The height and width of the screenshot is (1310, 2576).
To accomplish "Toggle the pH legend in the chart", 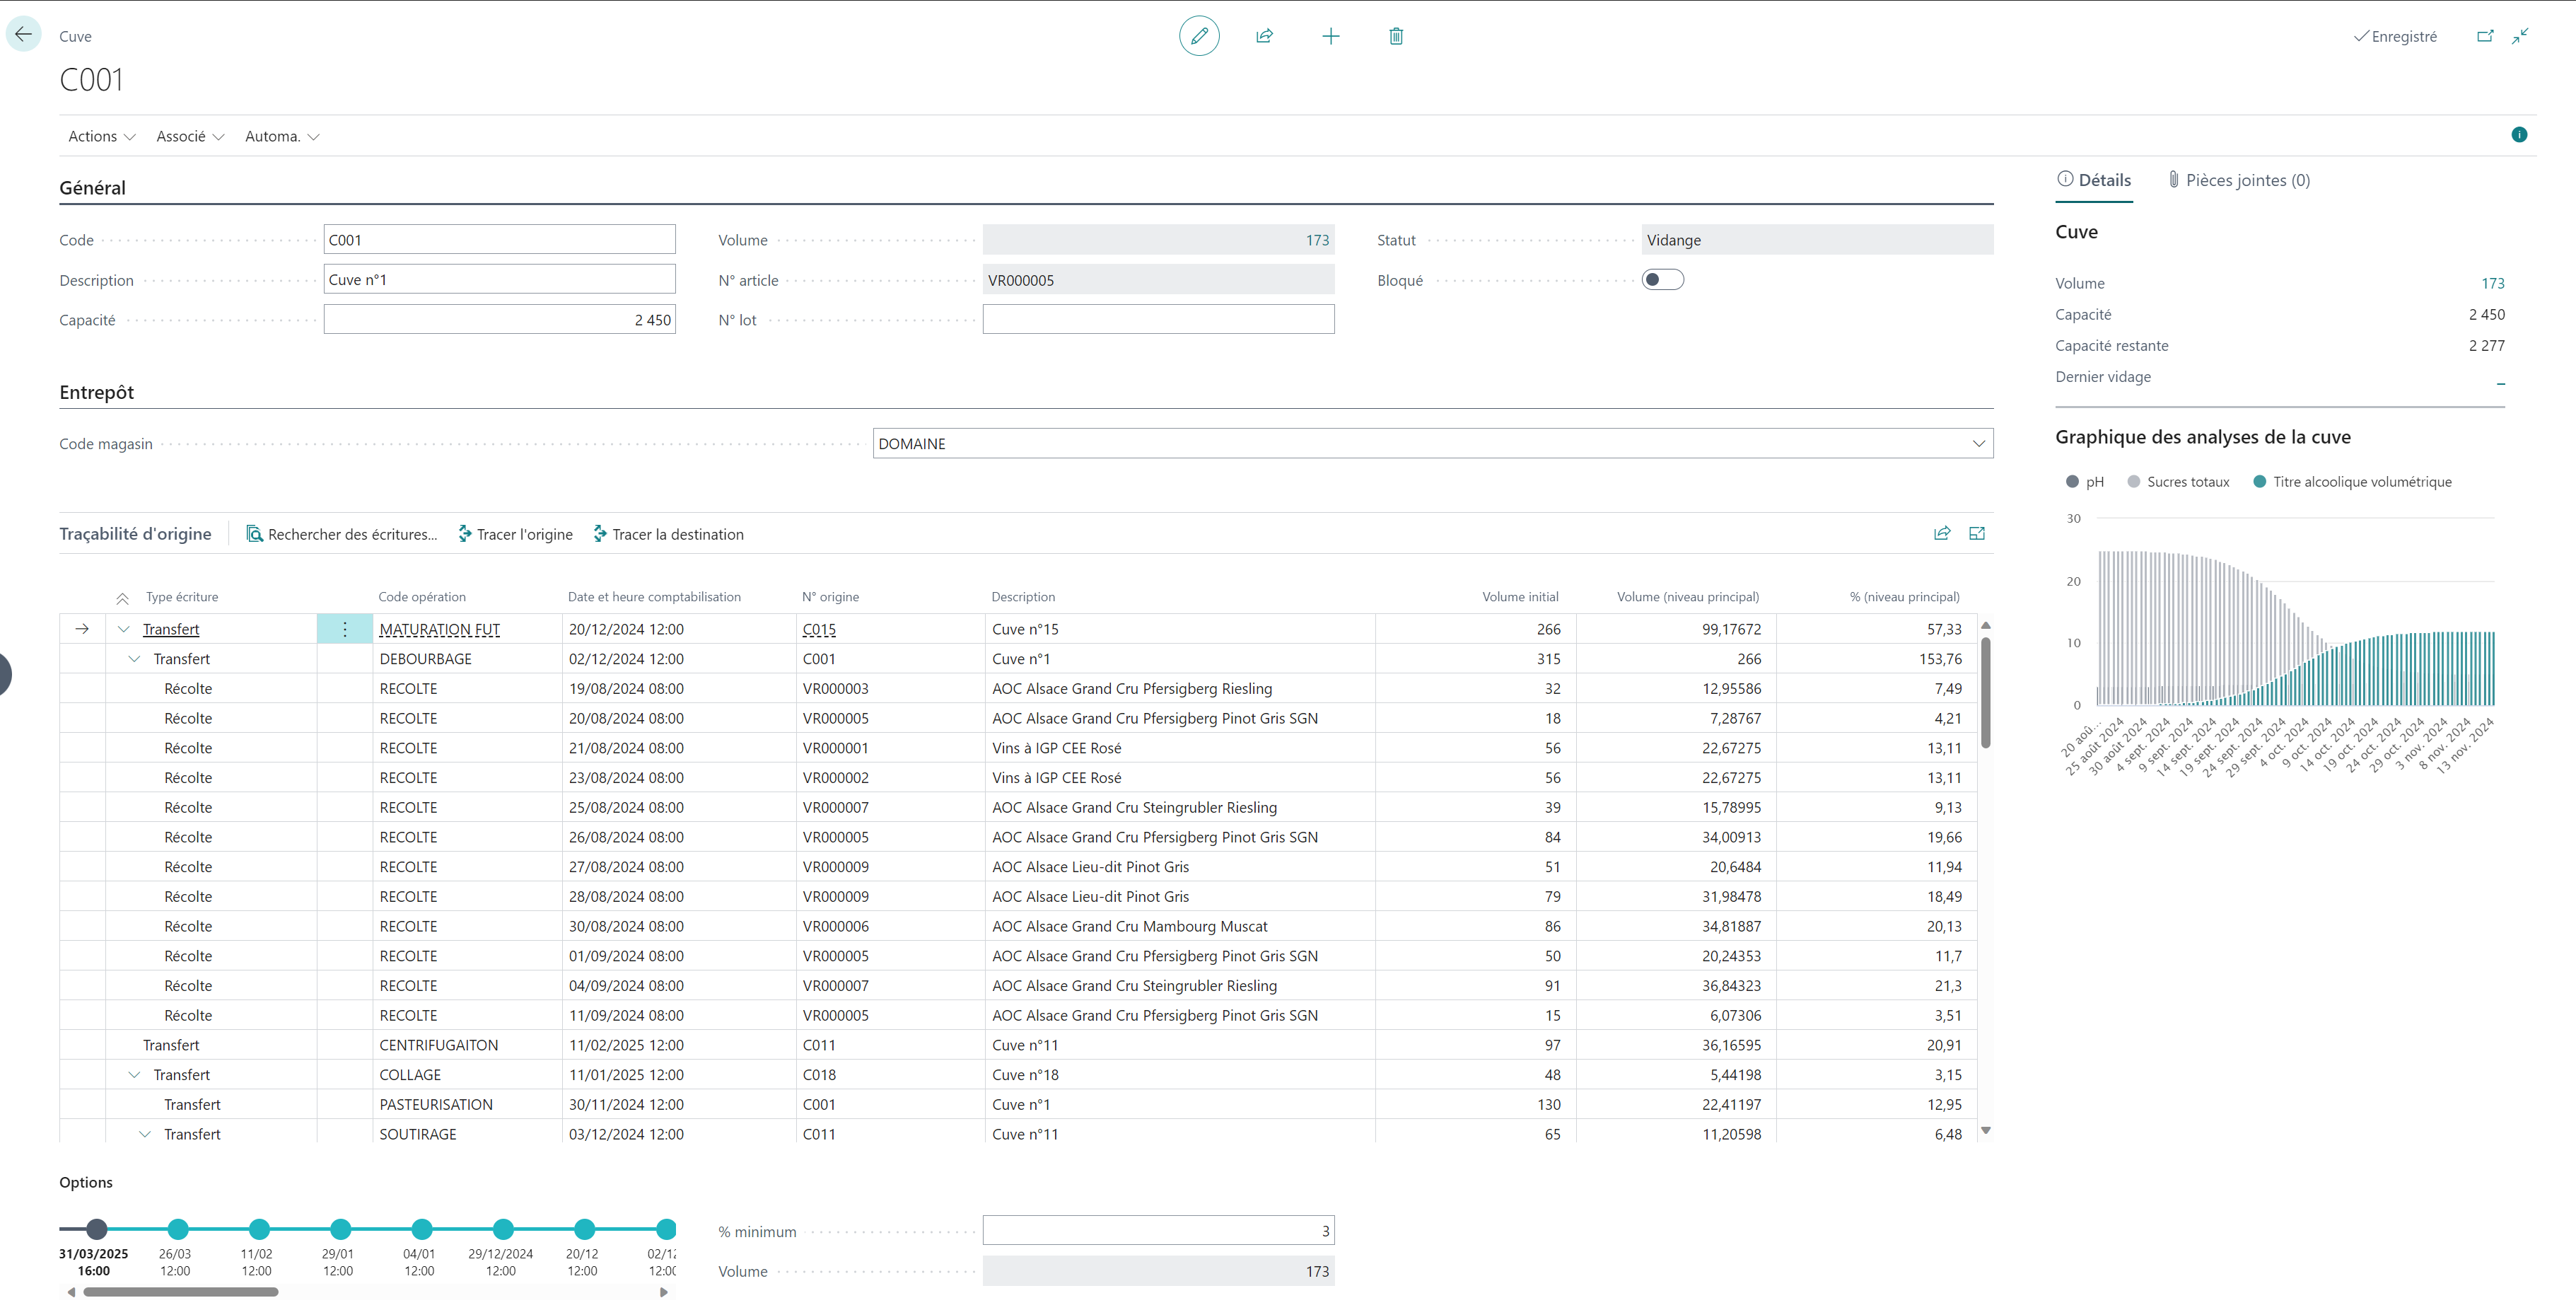I will (x=2084, y=482).
